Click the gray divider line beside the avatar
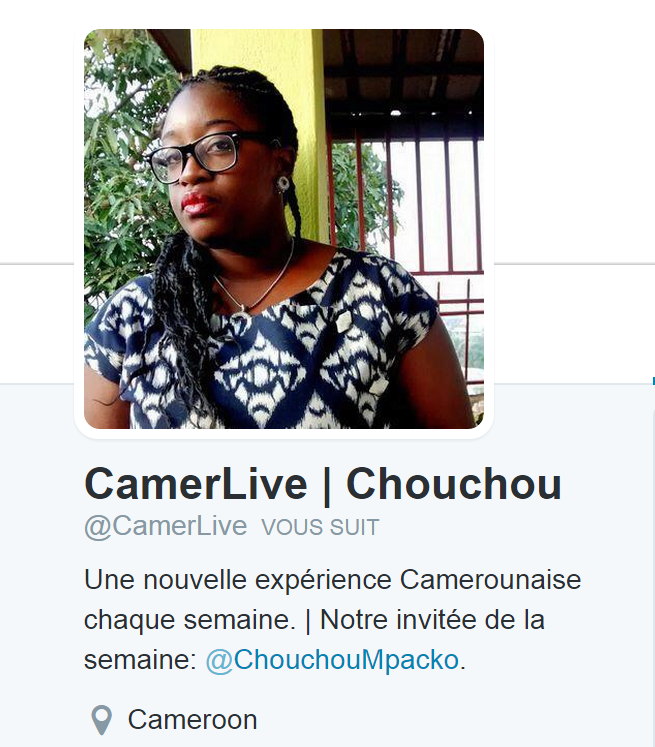The image size is (655, 747). pos(574,263)
